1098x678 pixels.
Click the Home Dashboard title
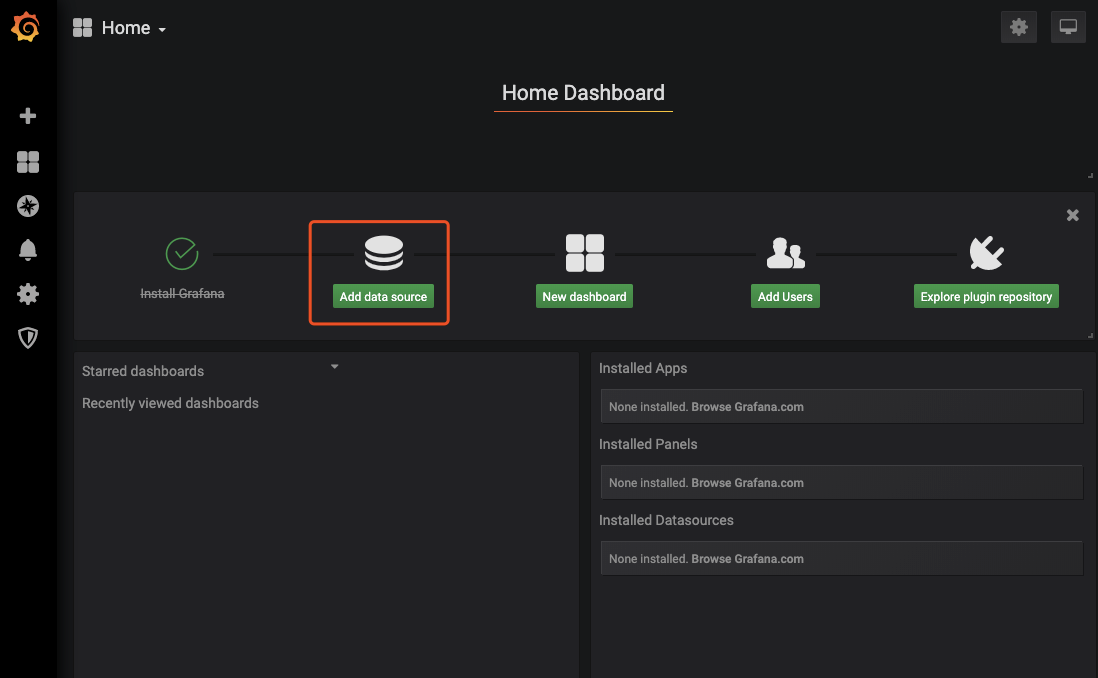click(583, 92)
